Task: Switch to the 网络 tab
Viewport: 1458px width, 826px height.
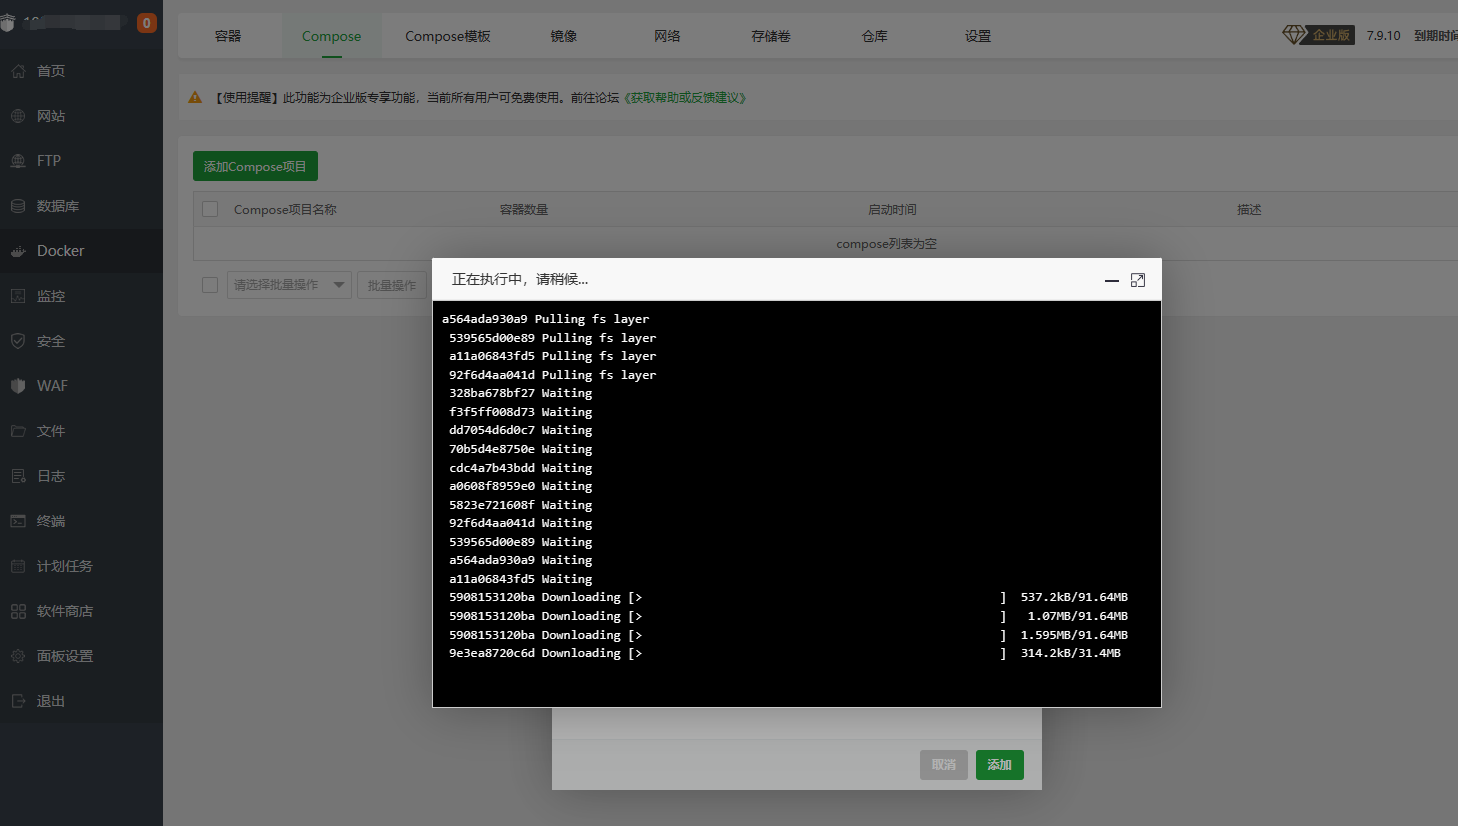Action: 667,36
